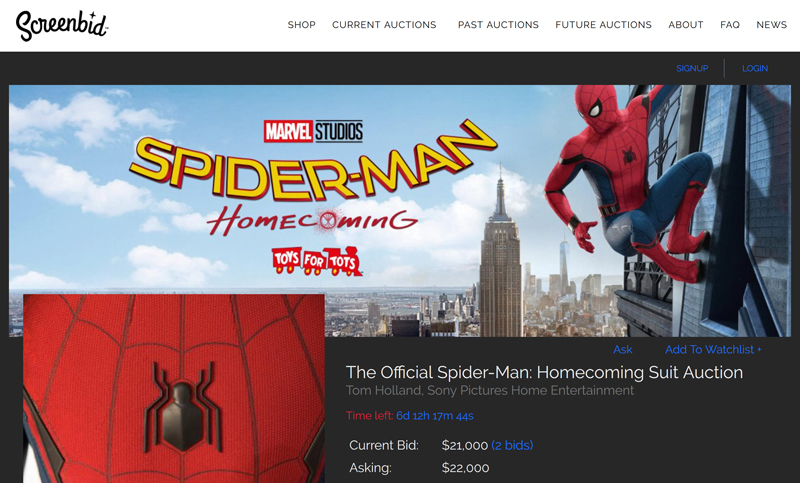Go to the NEWS section

tap(771, 24)
